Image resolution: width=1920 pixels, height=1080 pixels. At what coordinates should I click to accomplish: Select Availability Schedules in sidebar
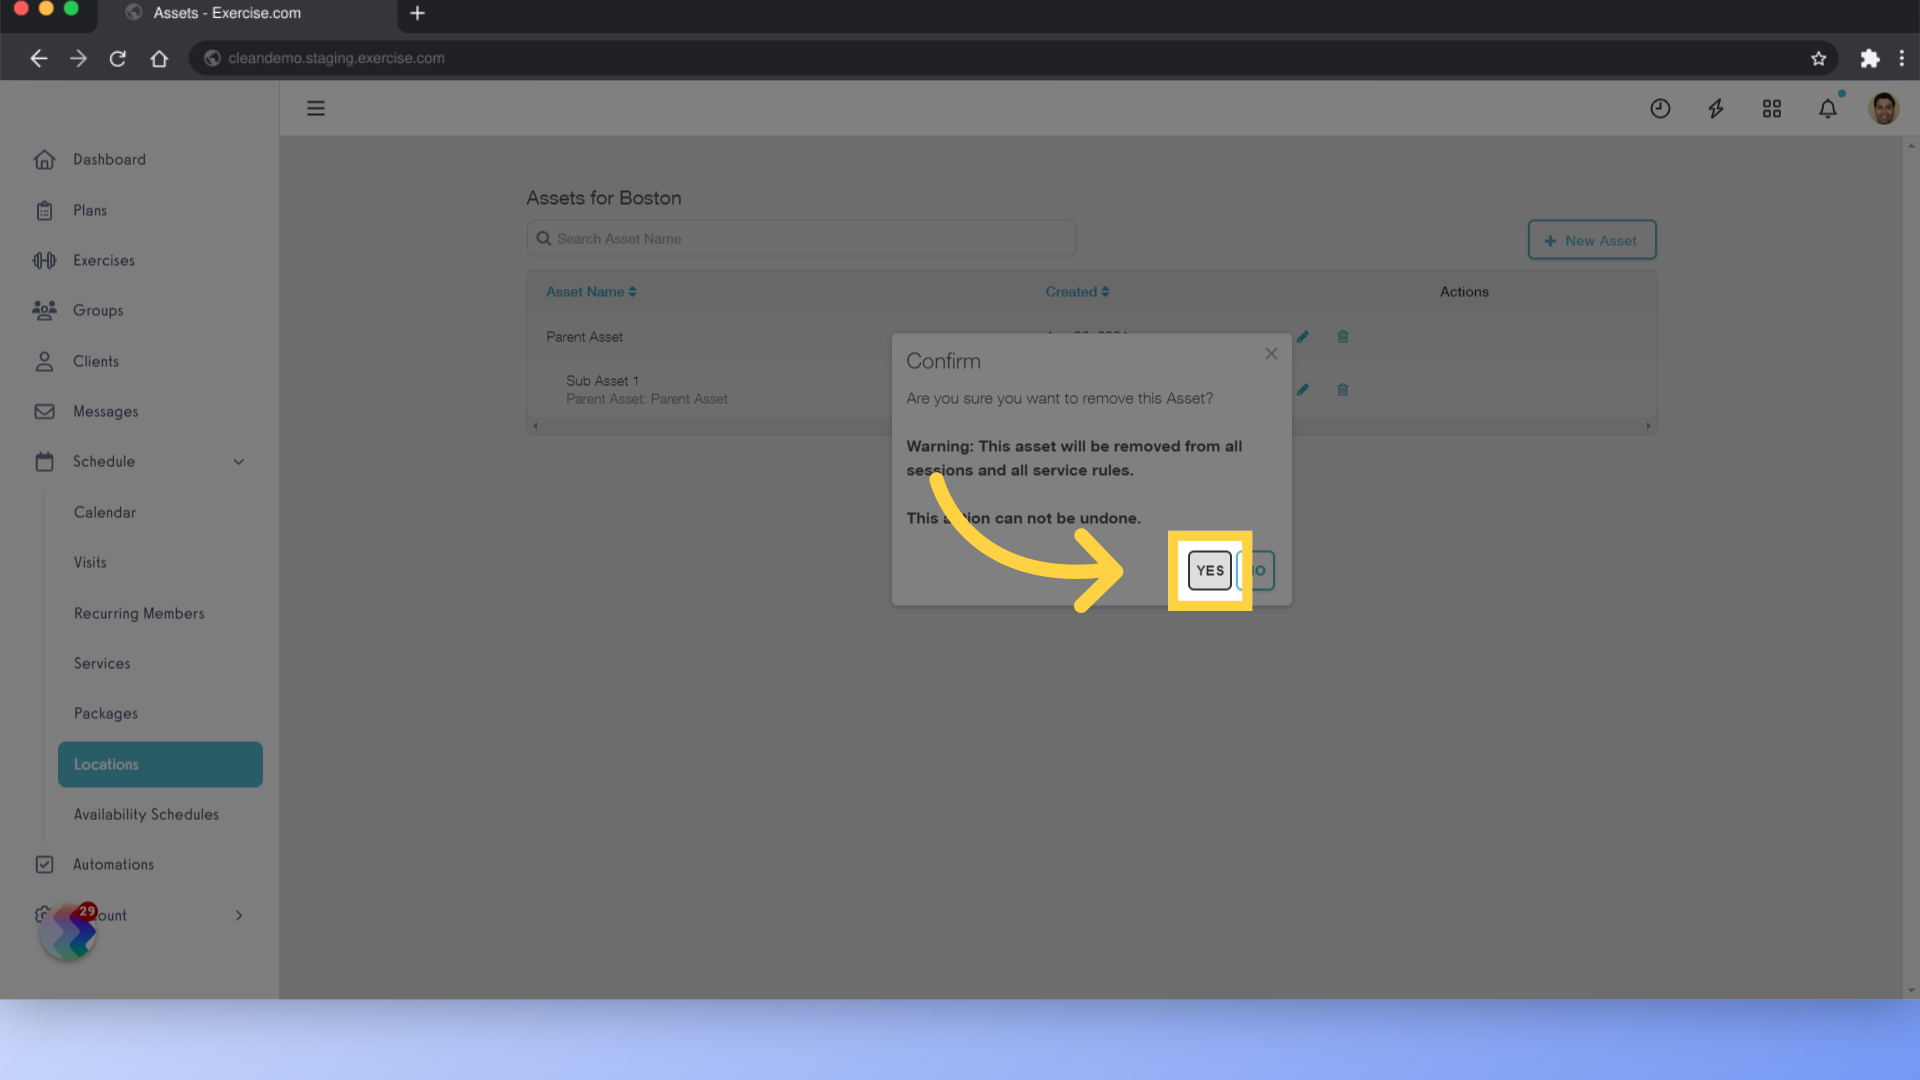tap(146, 814)
